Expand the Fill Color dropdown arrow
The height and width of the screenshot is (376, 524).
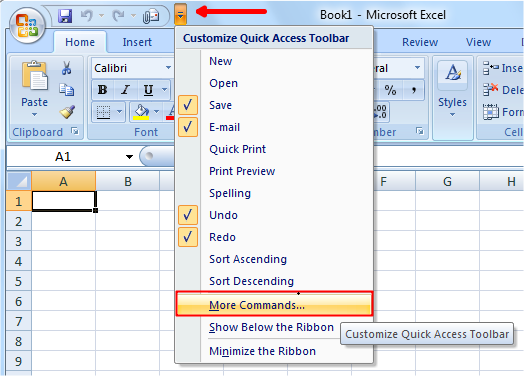pos(156,112)
